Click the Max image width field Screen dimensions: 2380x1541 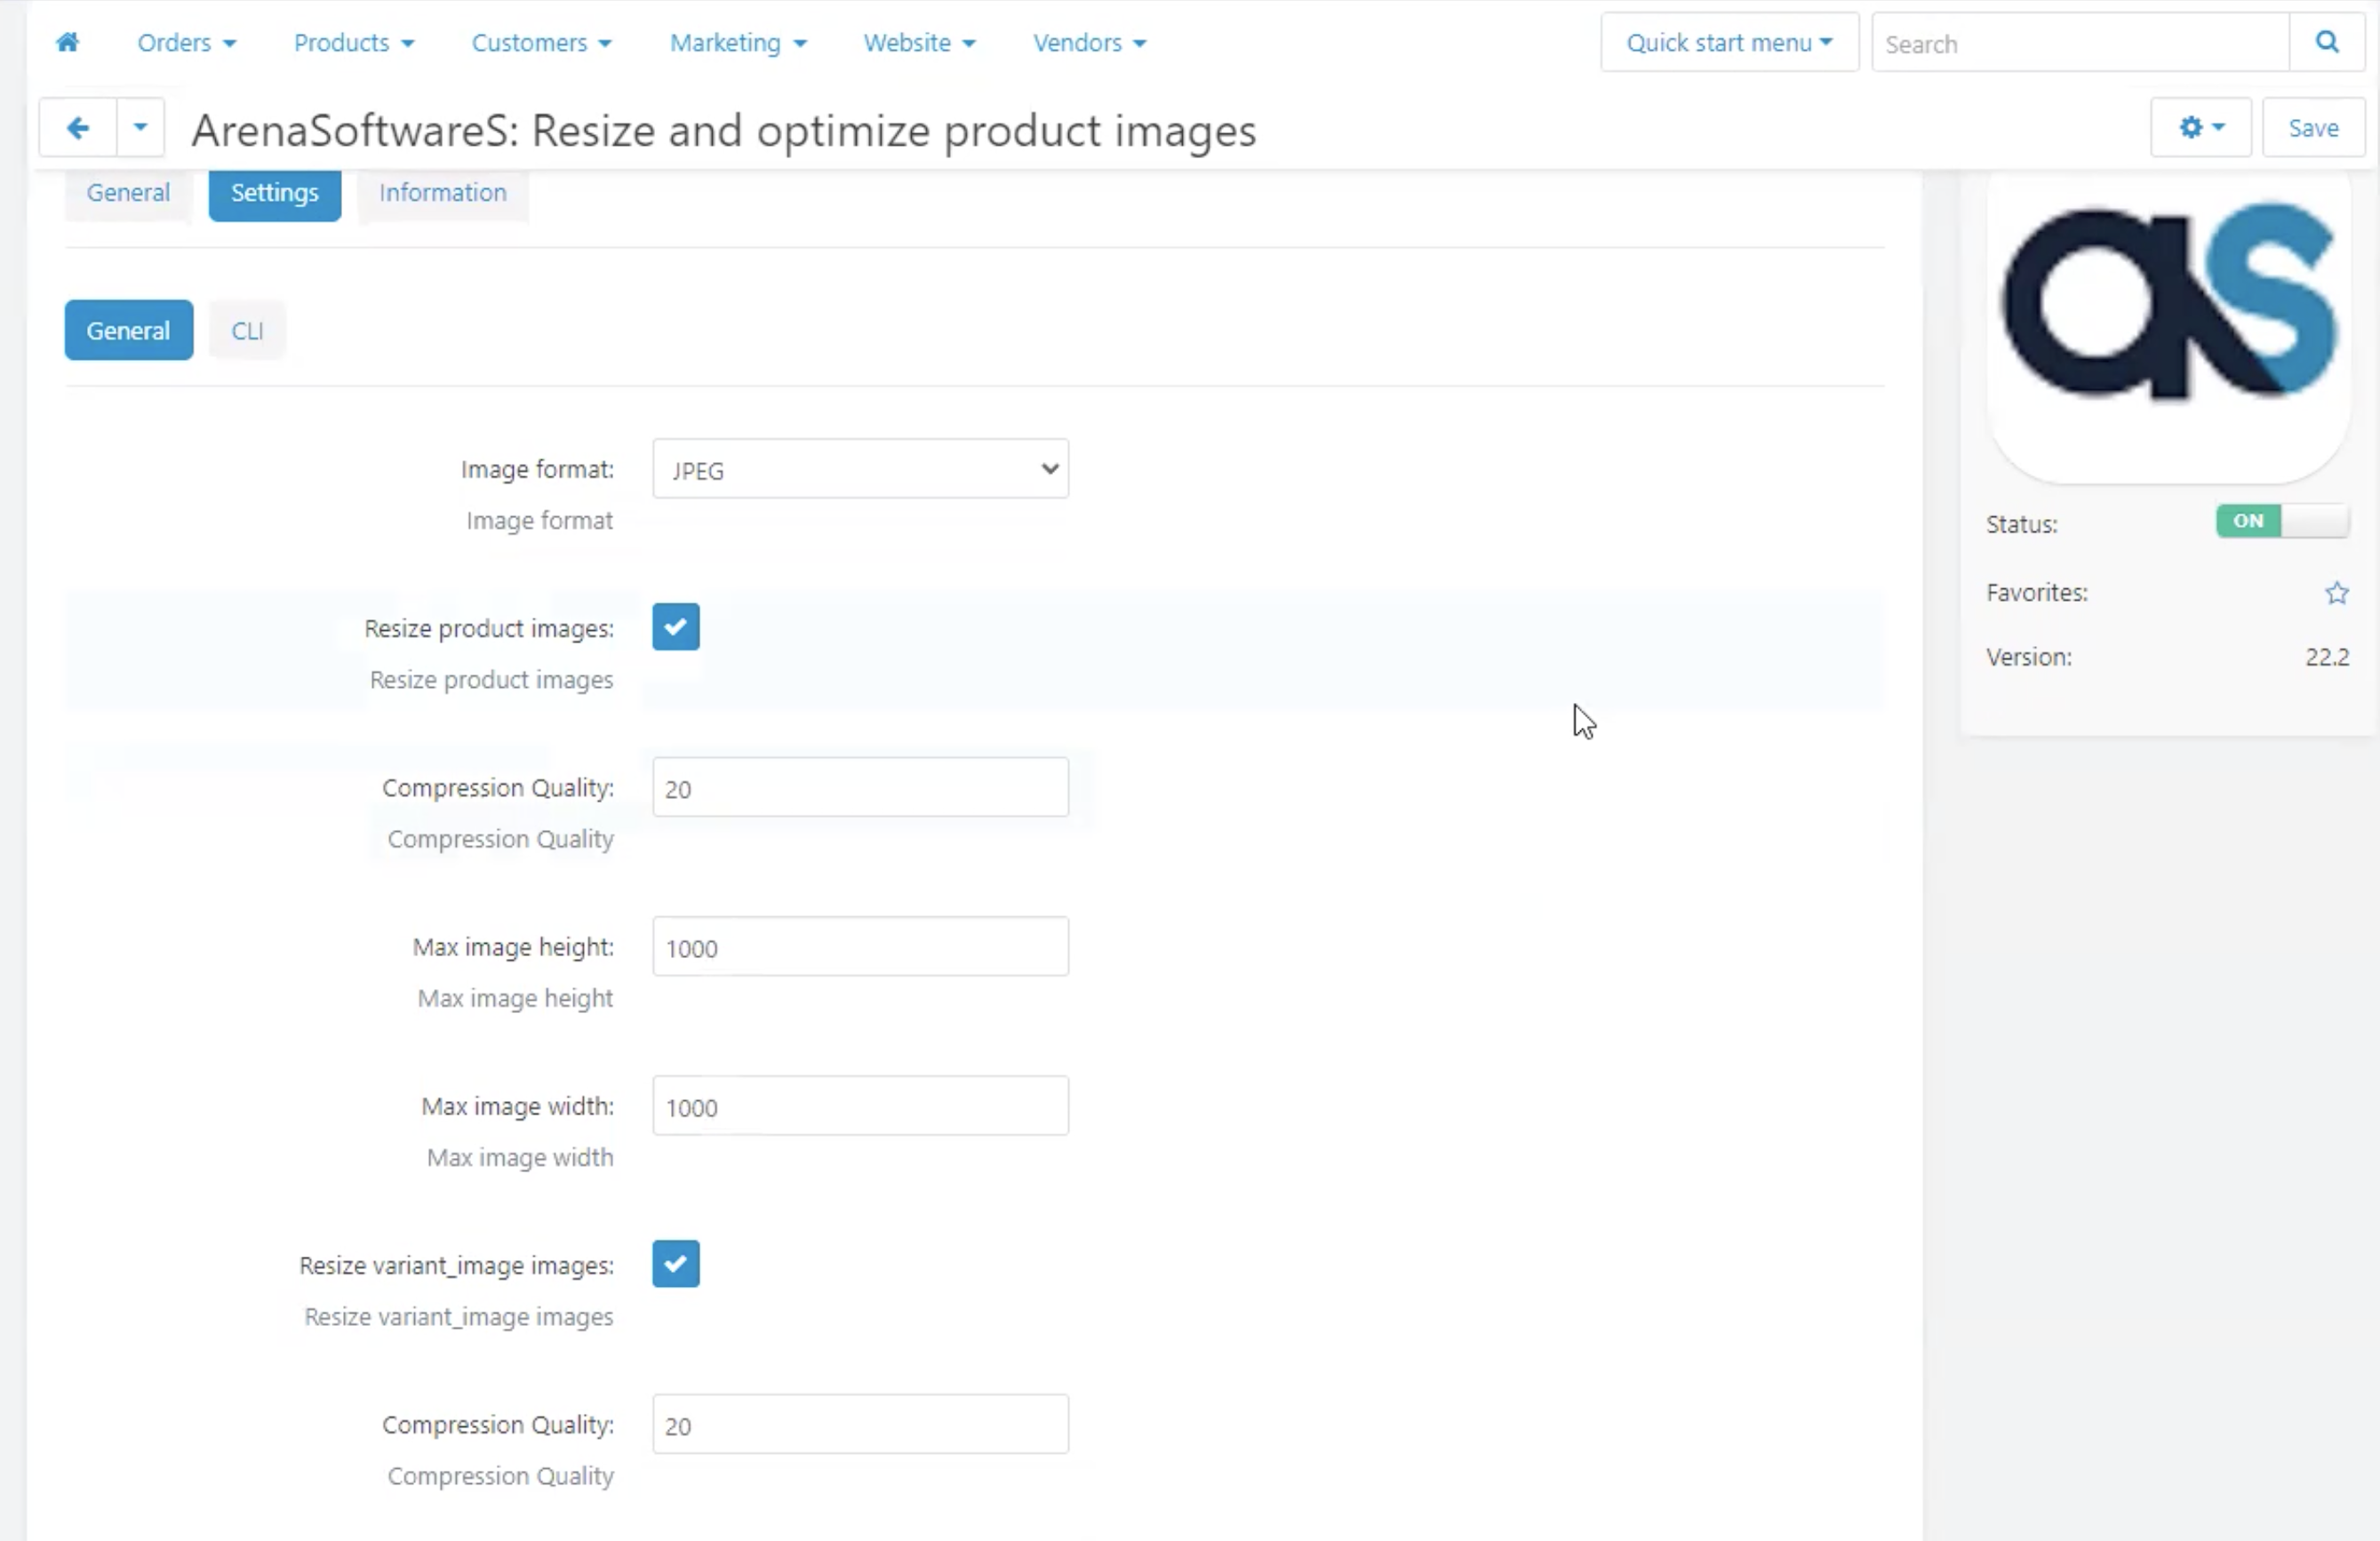coord(860,1106)
